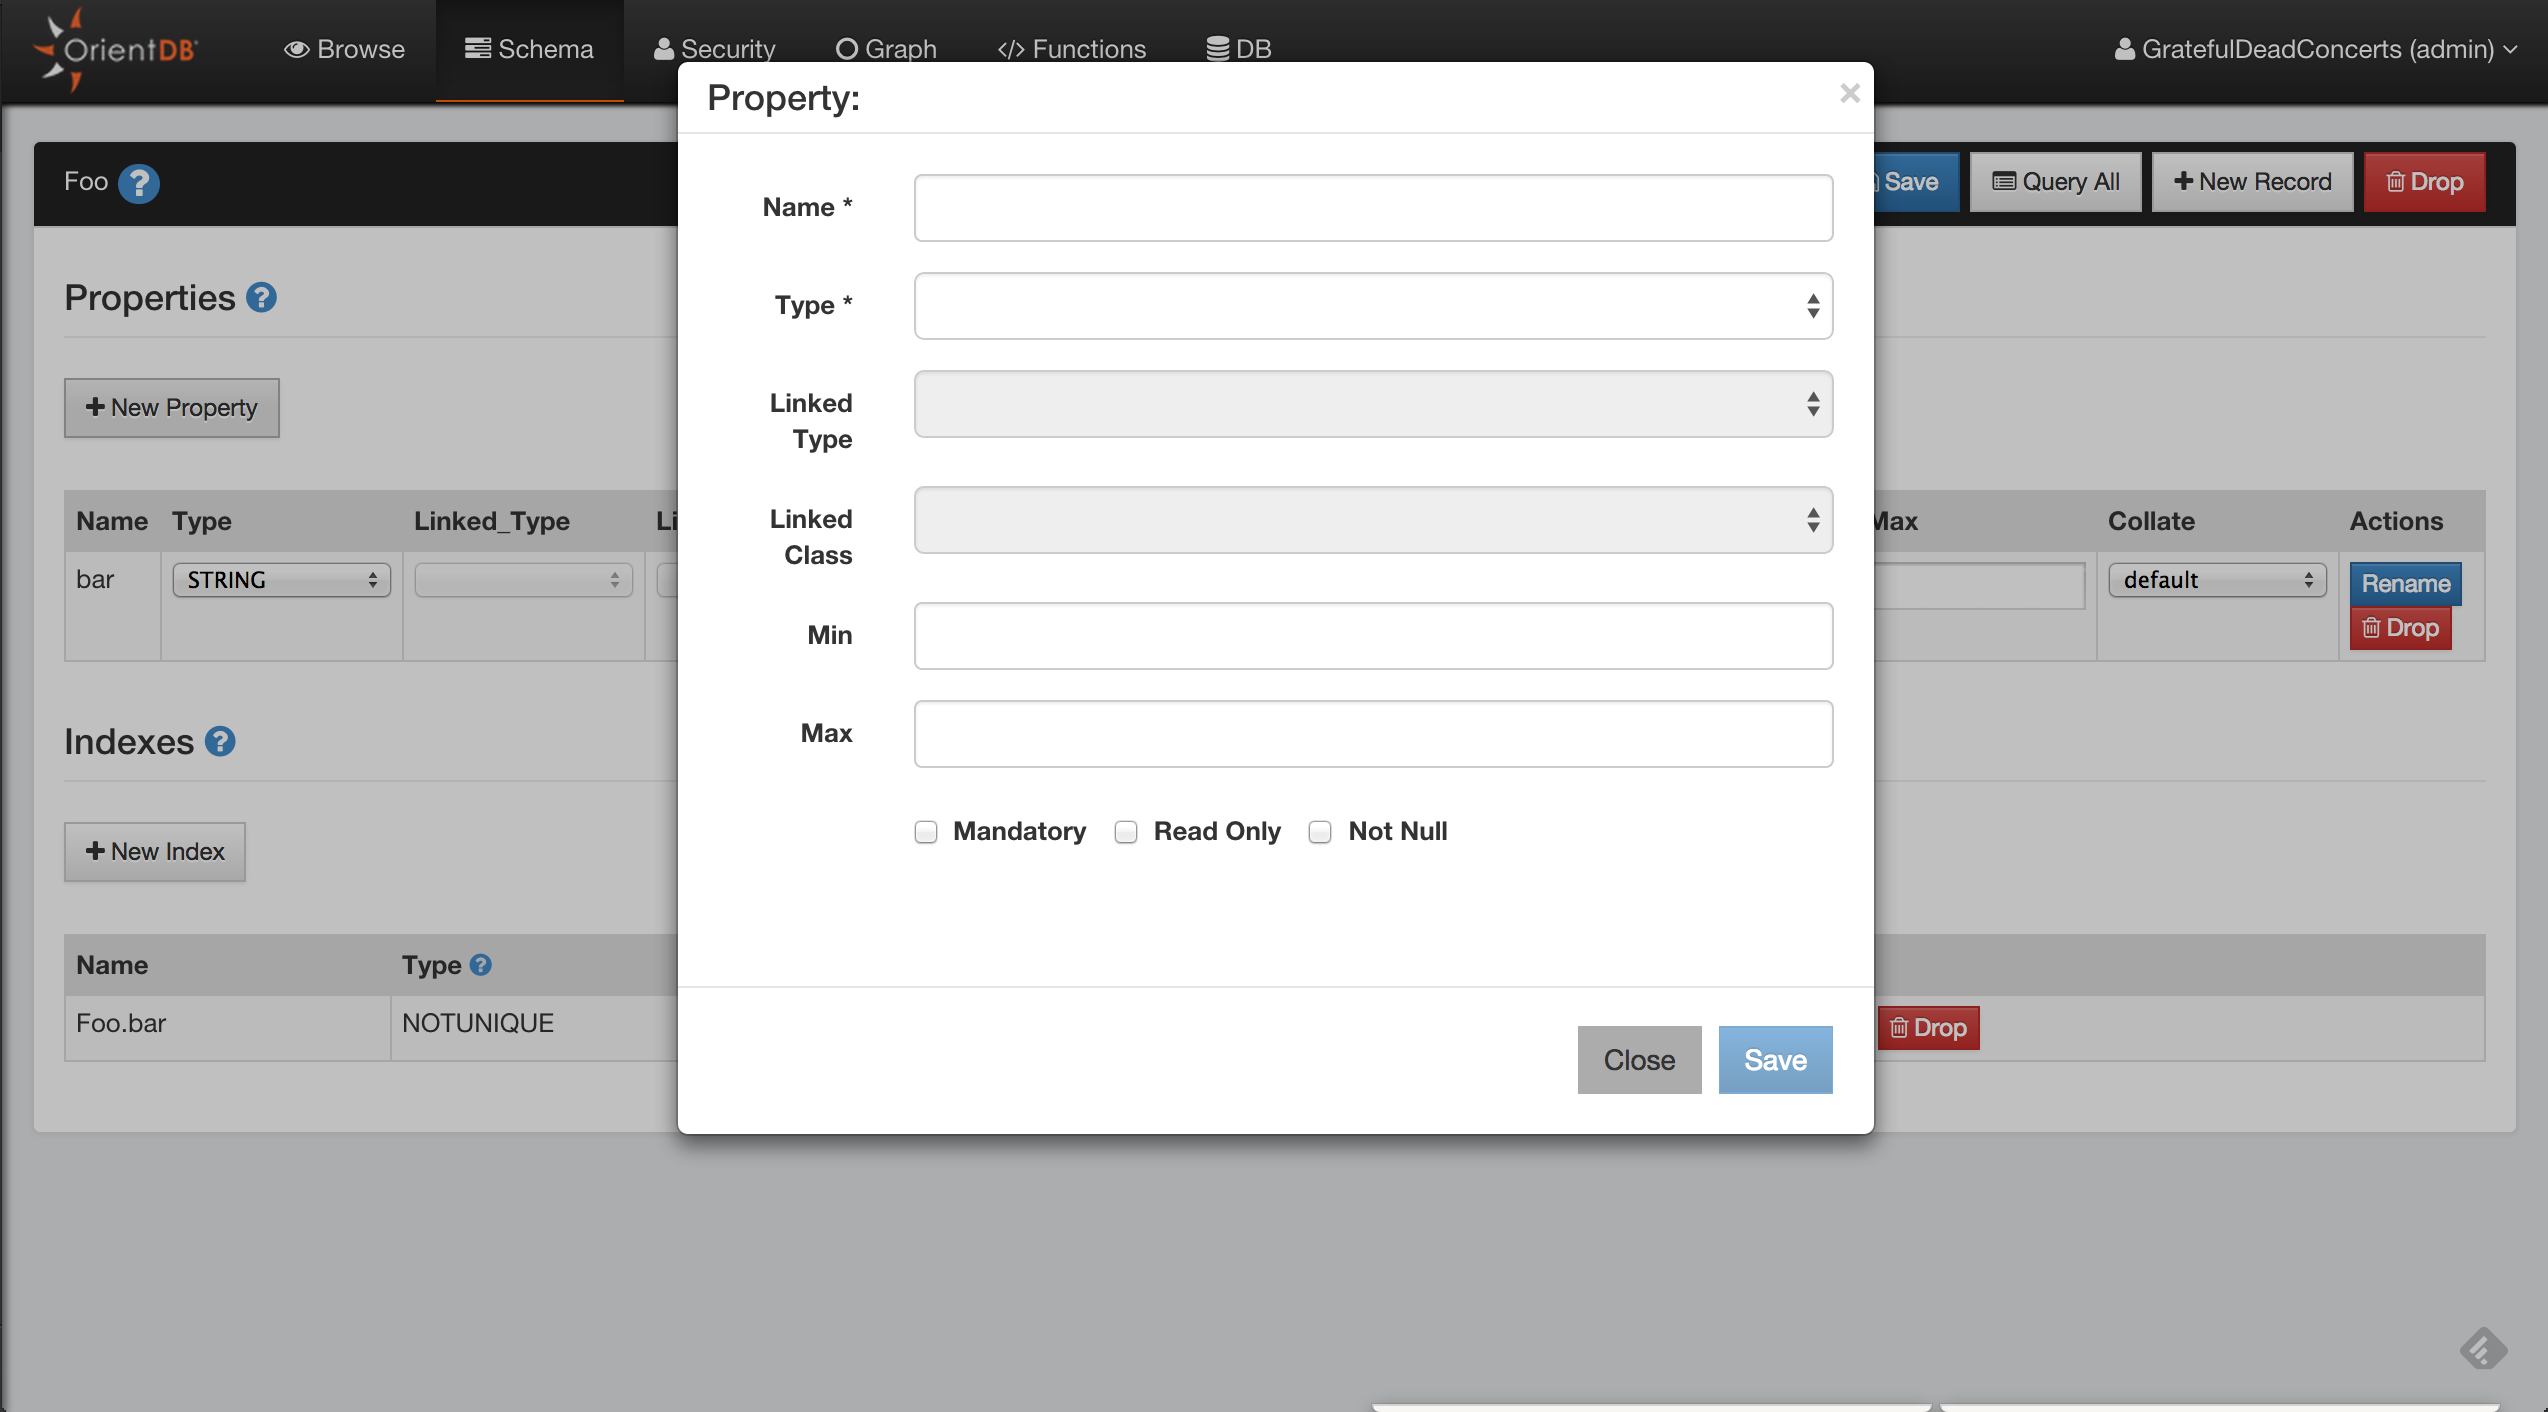Click the bottom-right corner diamond icon
This screenshot has width=2548, height=1412.
[2483, 1348]
